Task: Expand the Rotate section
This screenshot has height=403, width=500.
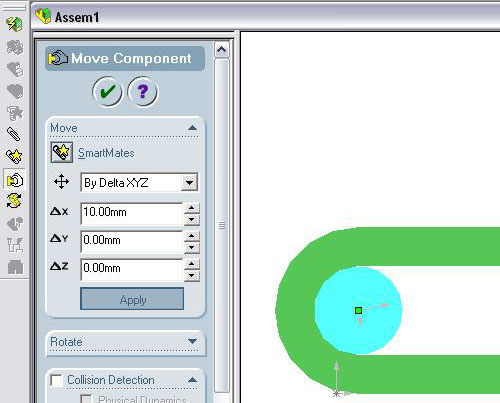Action: click(192, 341)
